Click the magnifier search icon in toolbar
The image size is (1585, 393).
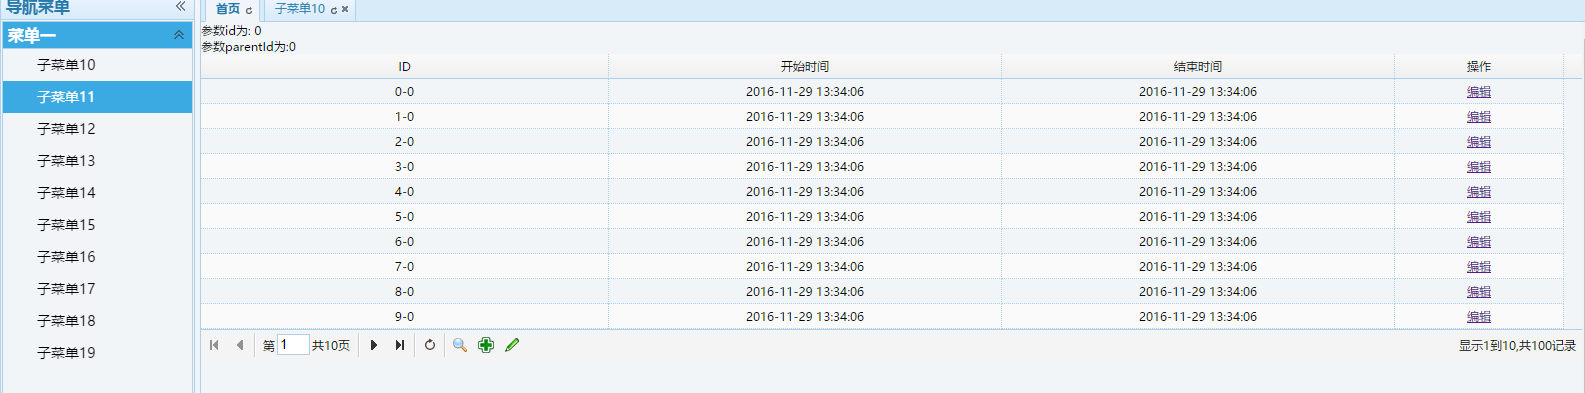click(460, 345)
